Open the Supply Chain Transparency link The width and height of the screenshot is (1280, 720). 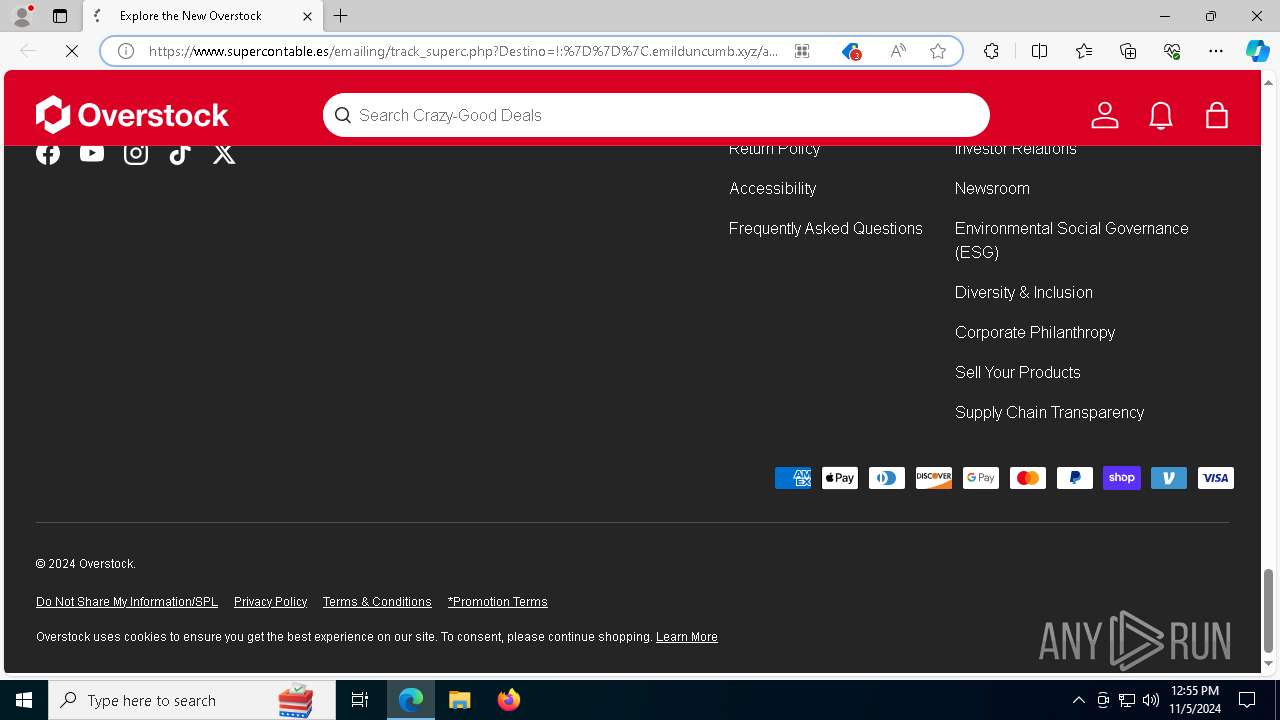click(x=1050, y=412)
